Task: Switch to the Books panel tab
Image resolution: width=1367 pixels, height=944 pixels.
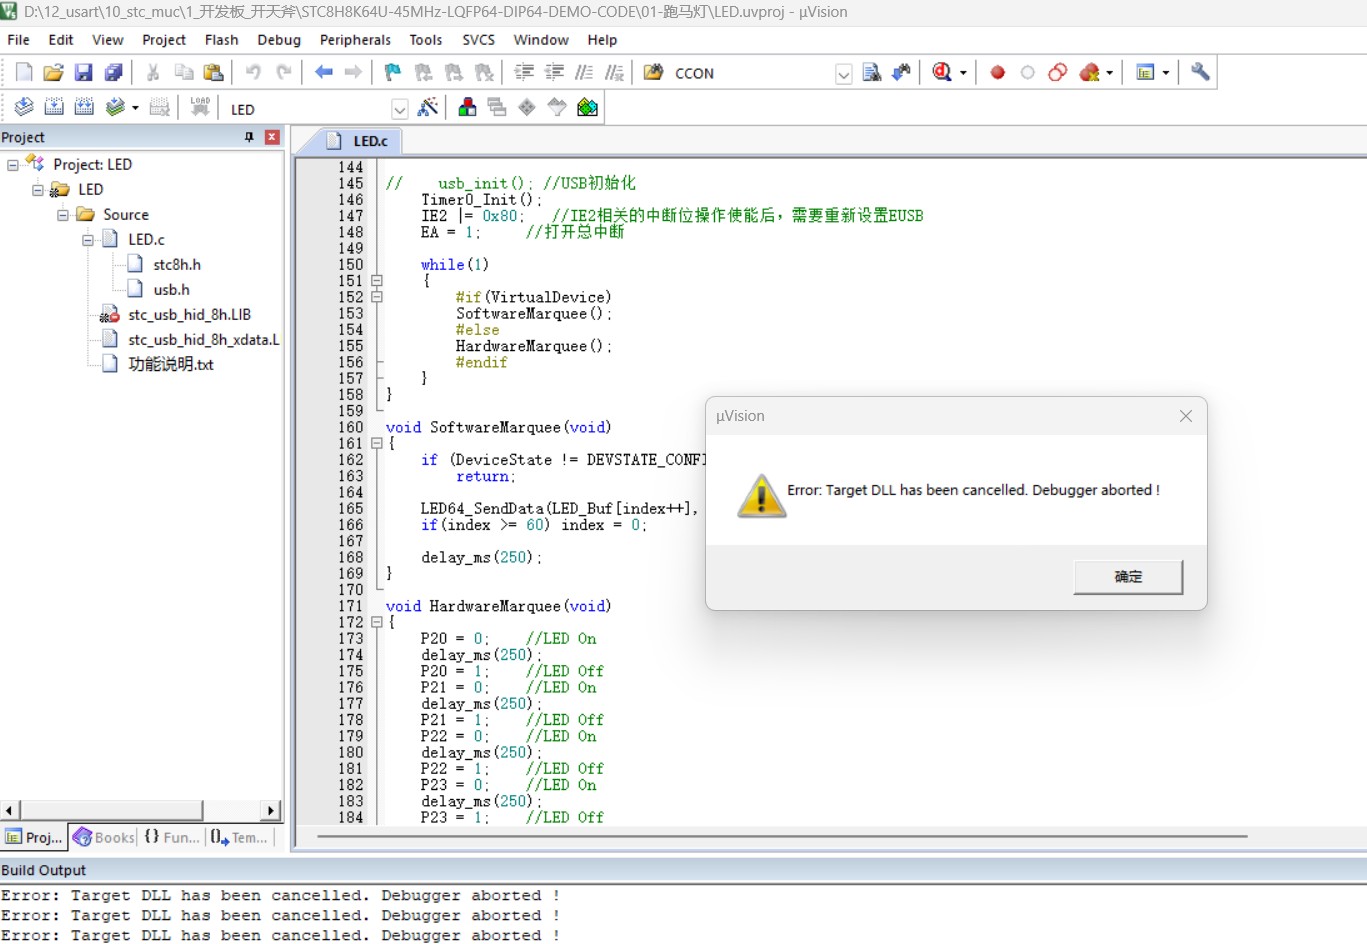Action: point(104,837)
